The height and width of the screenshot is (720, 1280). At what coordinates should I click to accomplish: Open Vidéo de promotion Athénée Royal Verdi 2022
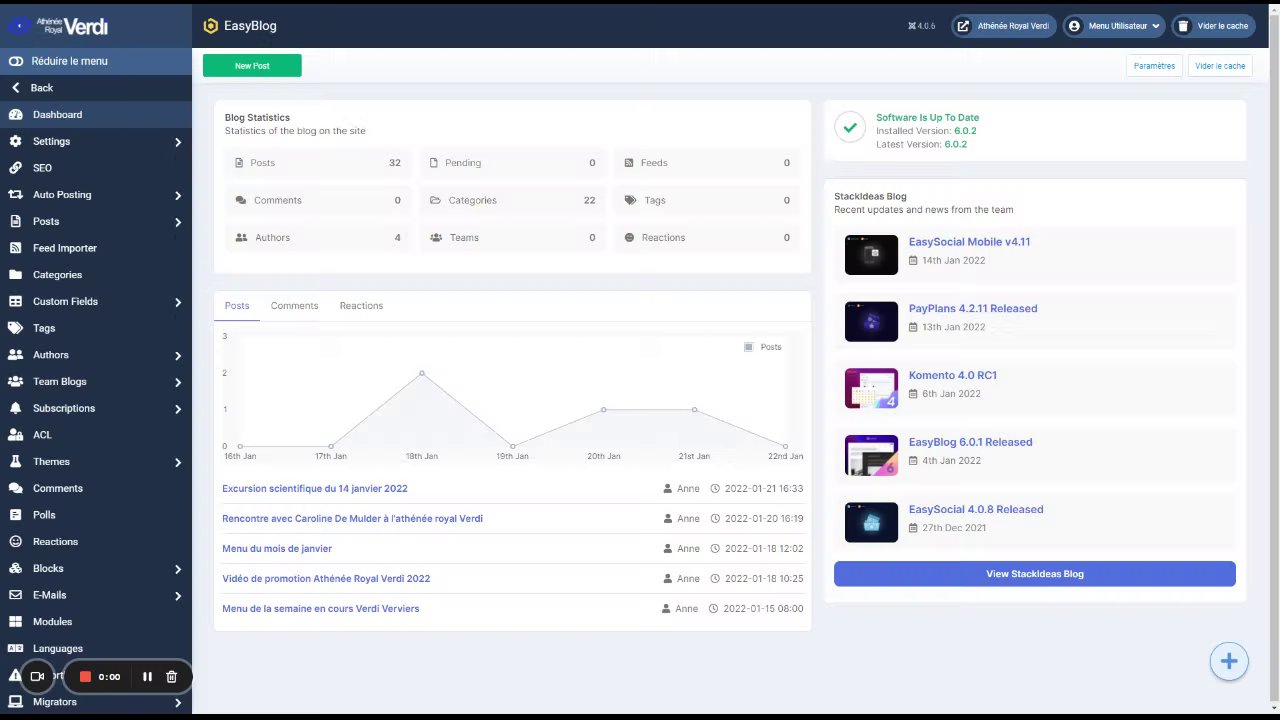click(x=326, y=579)
